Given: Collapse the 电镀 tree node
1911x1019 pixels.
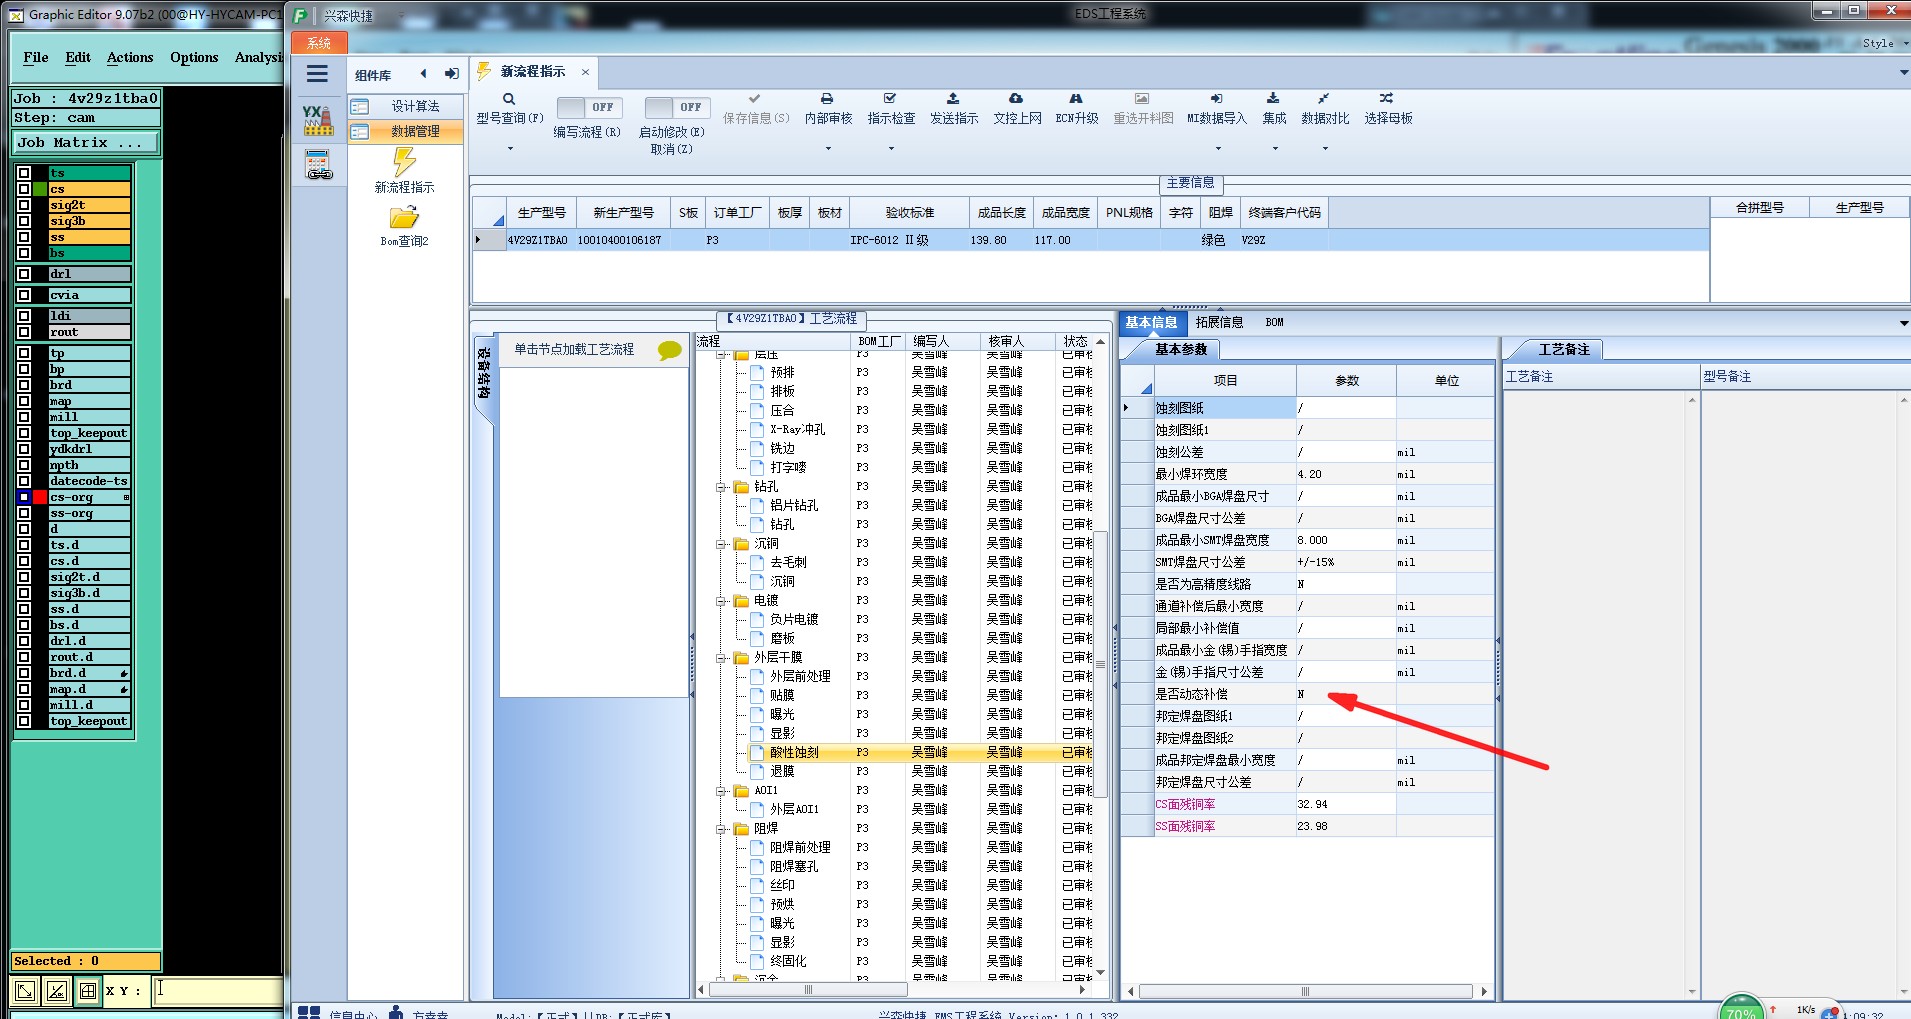Looking at the screenshot, I should [721, 601].
